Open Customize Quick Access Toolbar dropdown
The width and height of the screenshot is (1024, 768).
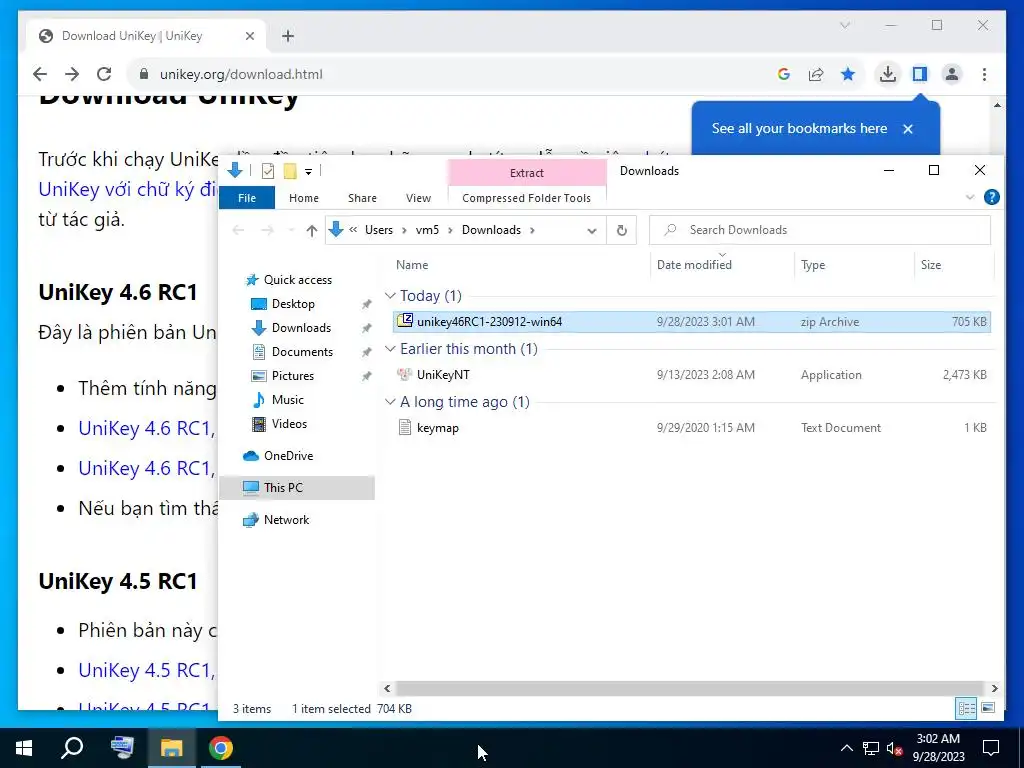pos(308,172)
